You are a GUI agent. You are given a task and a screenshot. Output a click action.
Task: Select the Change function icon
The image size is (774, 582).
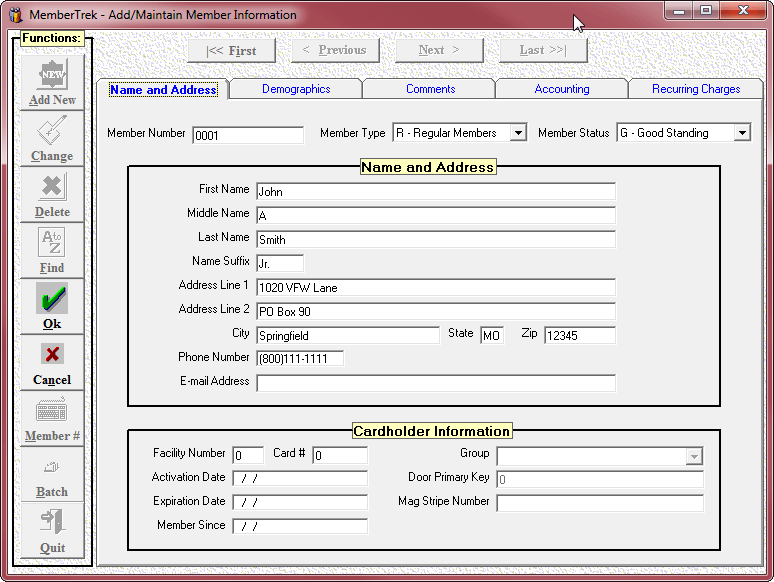(52, 130)
